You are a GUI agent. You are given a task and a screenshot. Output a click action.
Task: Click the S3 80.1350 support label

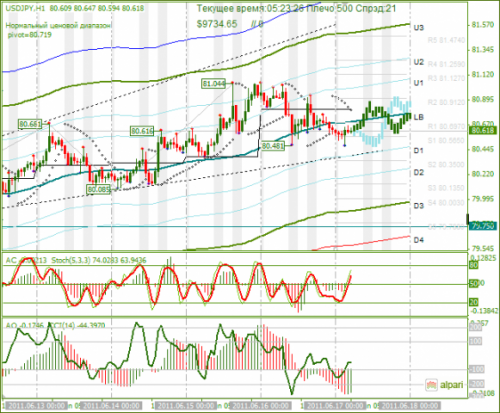click(x=446, y=188)
